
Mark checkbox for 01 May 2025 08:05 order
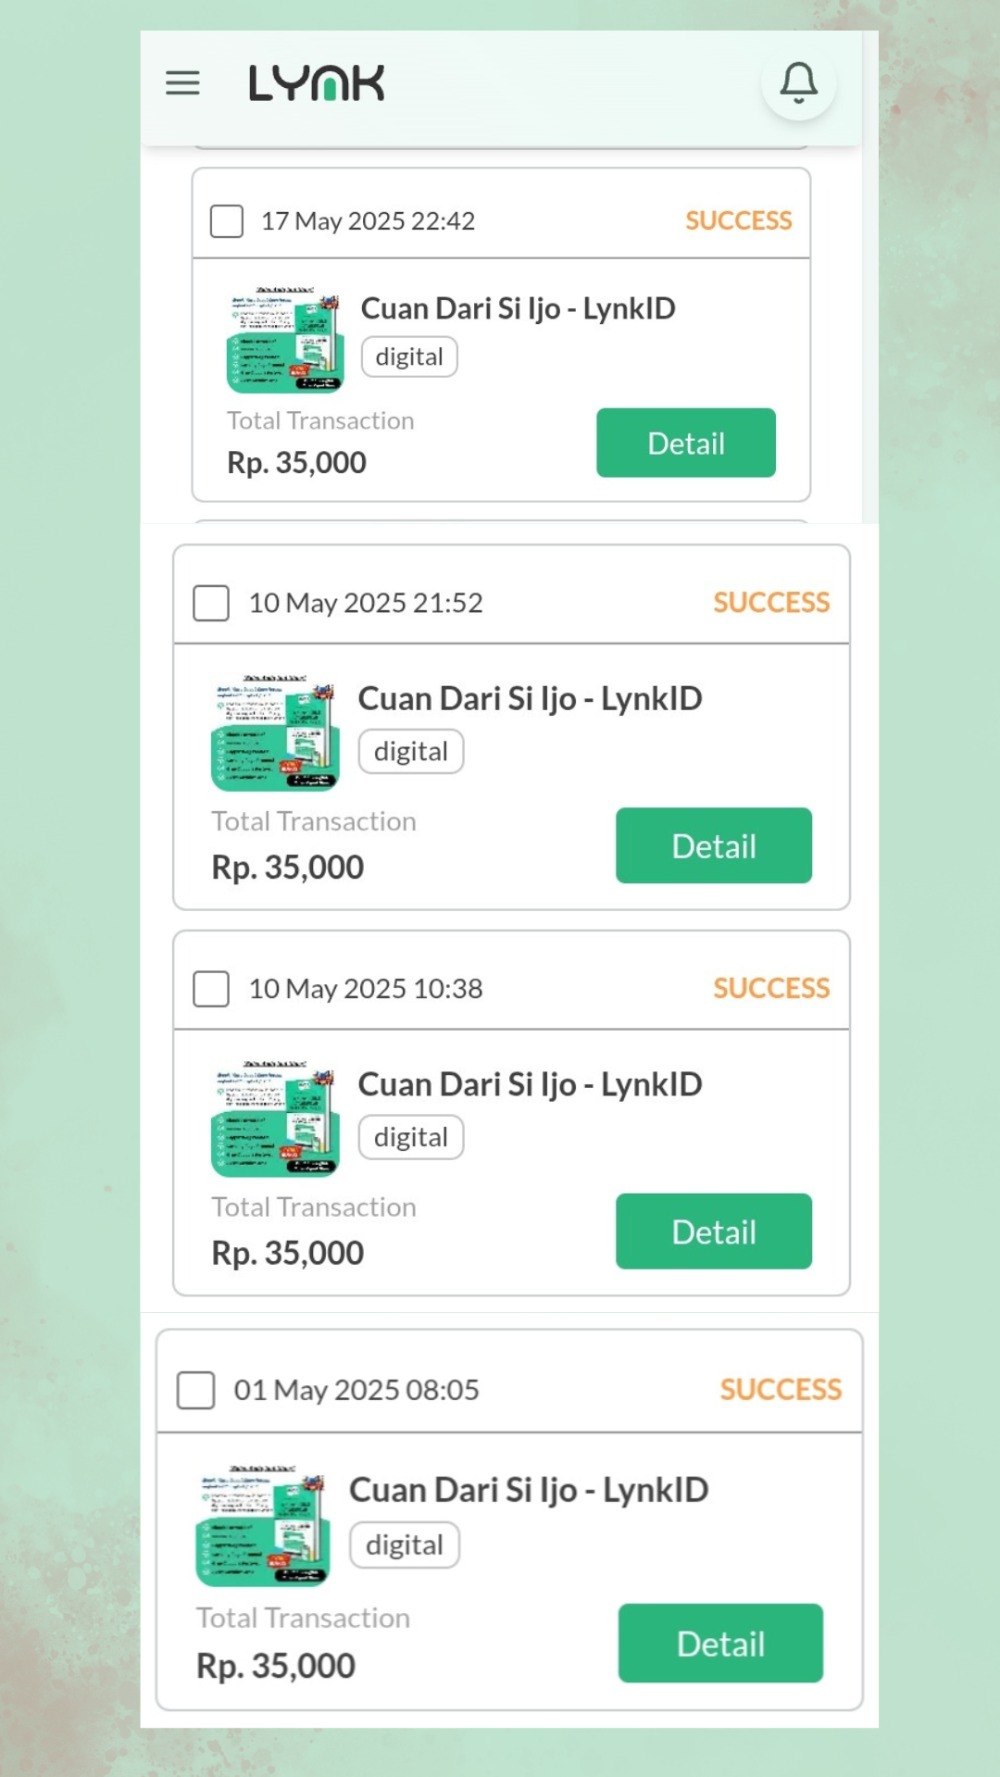196,1390
